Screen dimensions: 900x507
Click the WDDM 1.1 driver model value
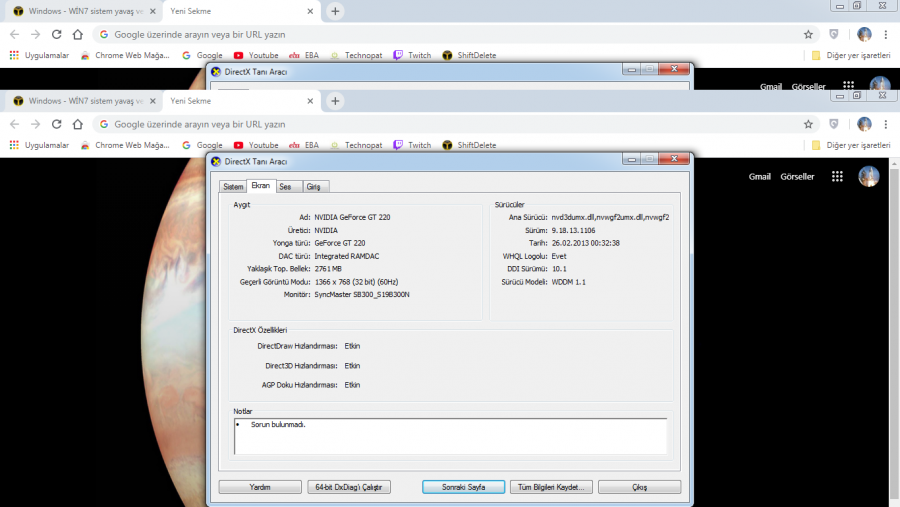[568, 282]
